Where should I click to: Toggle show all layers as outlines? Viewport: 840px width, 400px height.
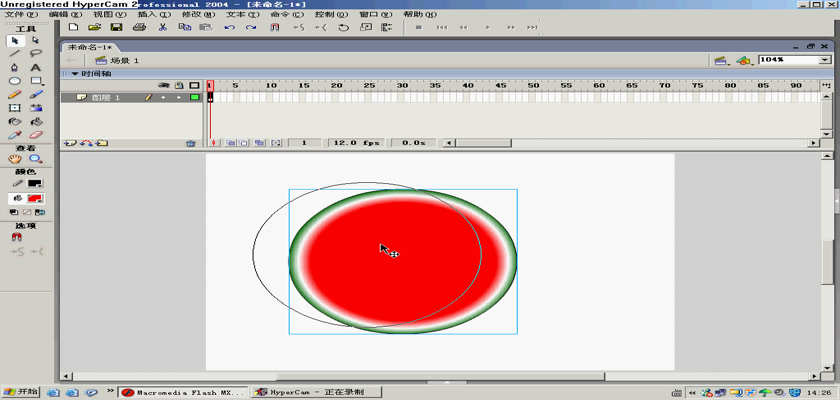194,85
